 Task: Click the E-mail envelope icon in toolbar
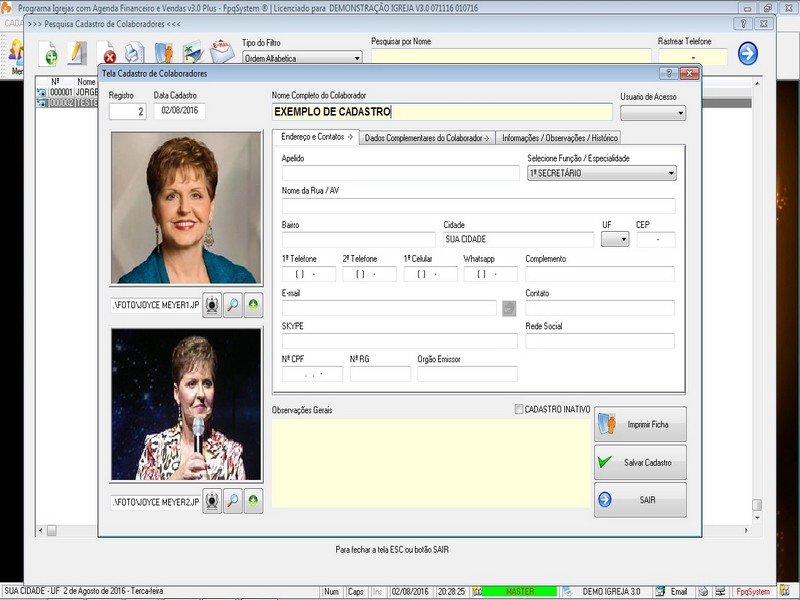pos(222,52)
